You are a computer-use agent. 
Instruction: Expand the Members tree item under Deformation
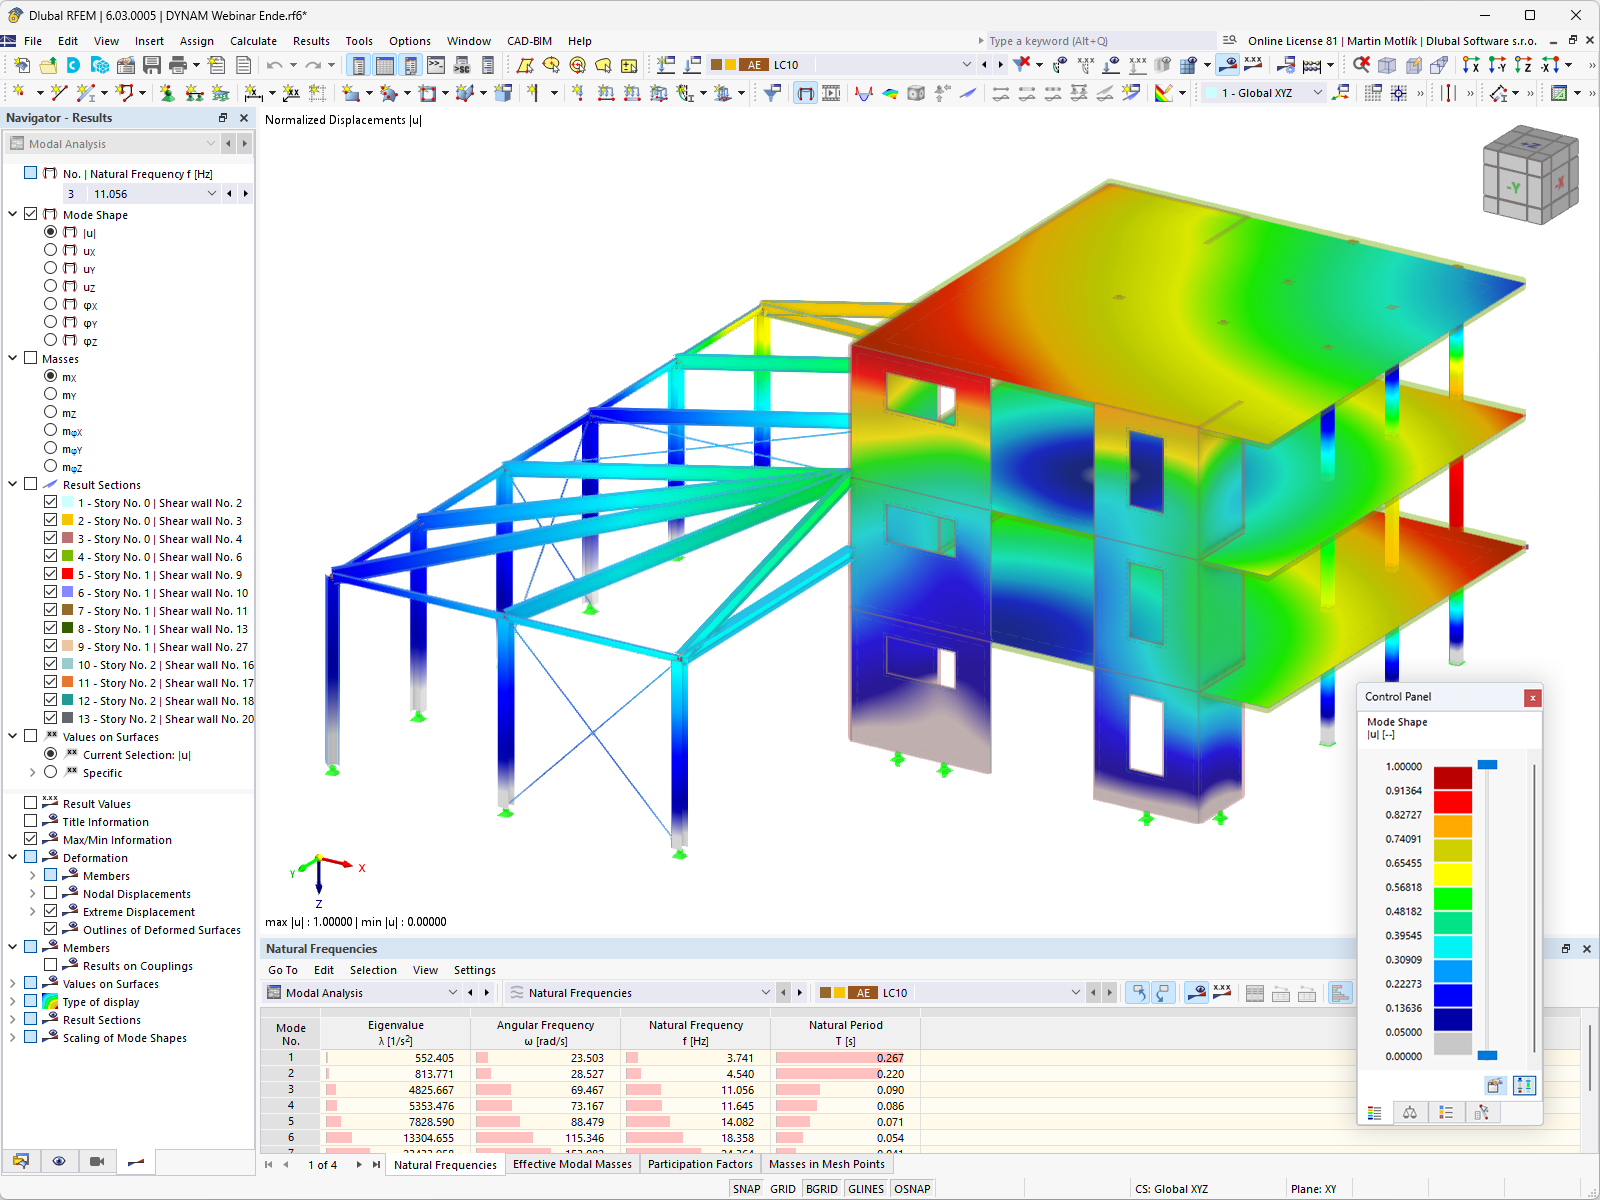pyautogui.click(x=33, y=875)
